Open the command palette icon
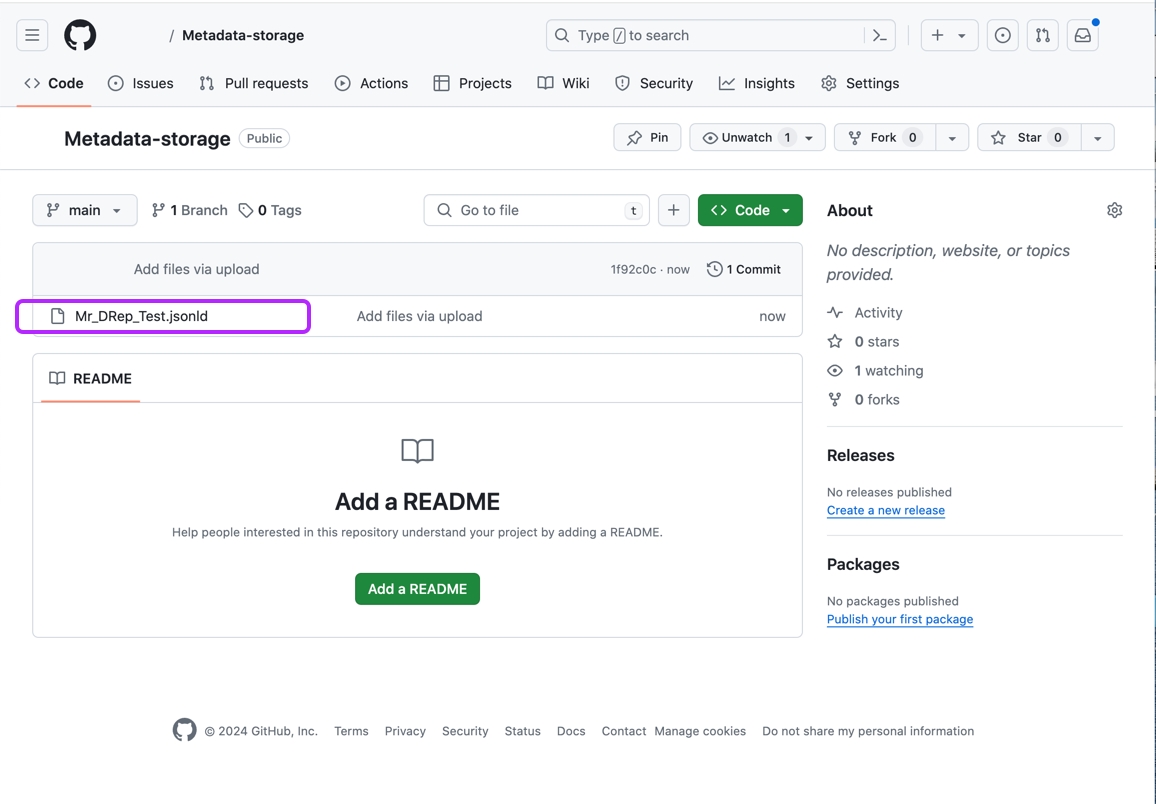The height and width of the screenshot is (804, 1156). (880, 35)
